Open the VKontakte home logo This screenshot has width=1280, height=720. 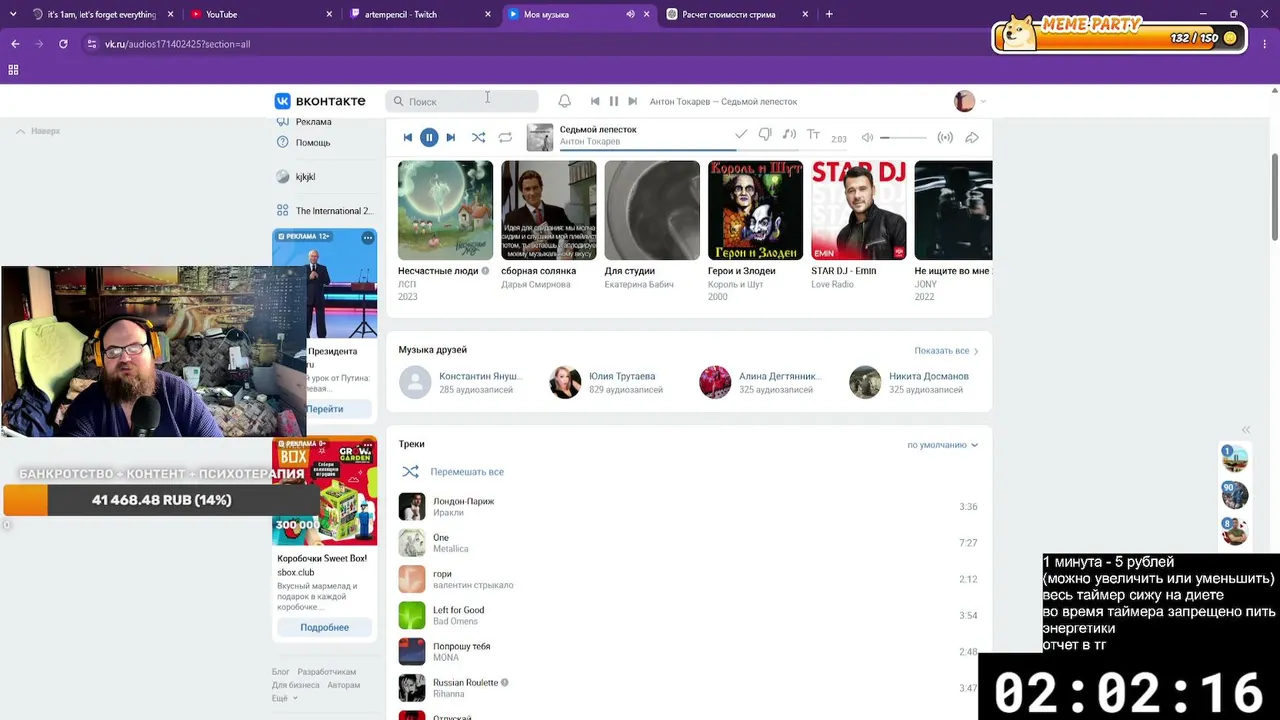(320, 101)
